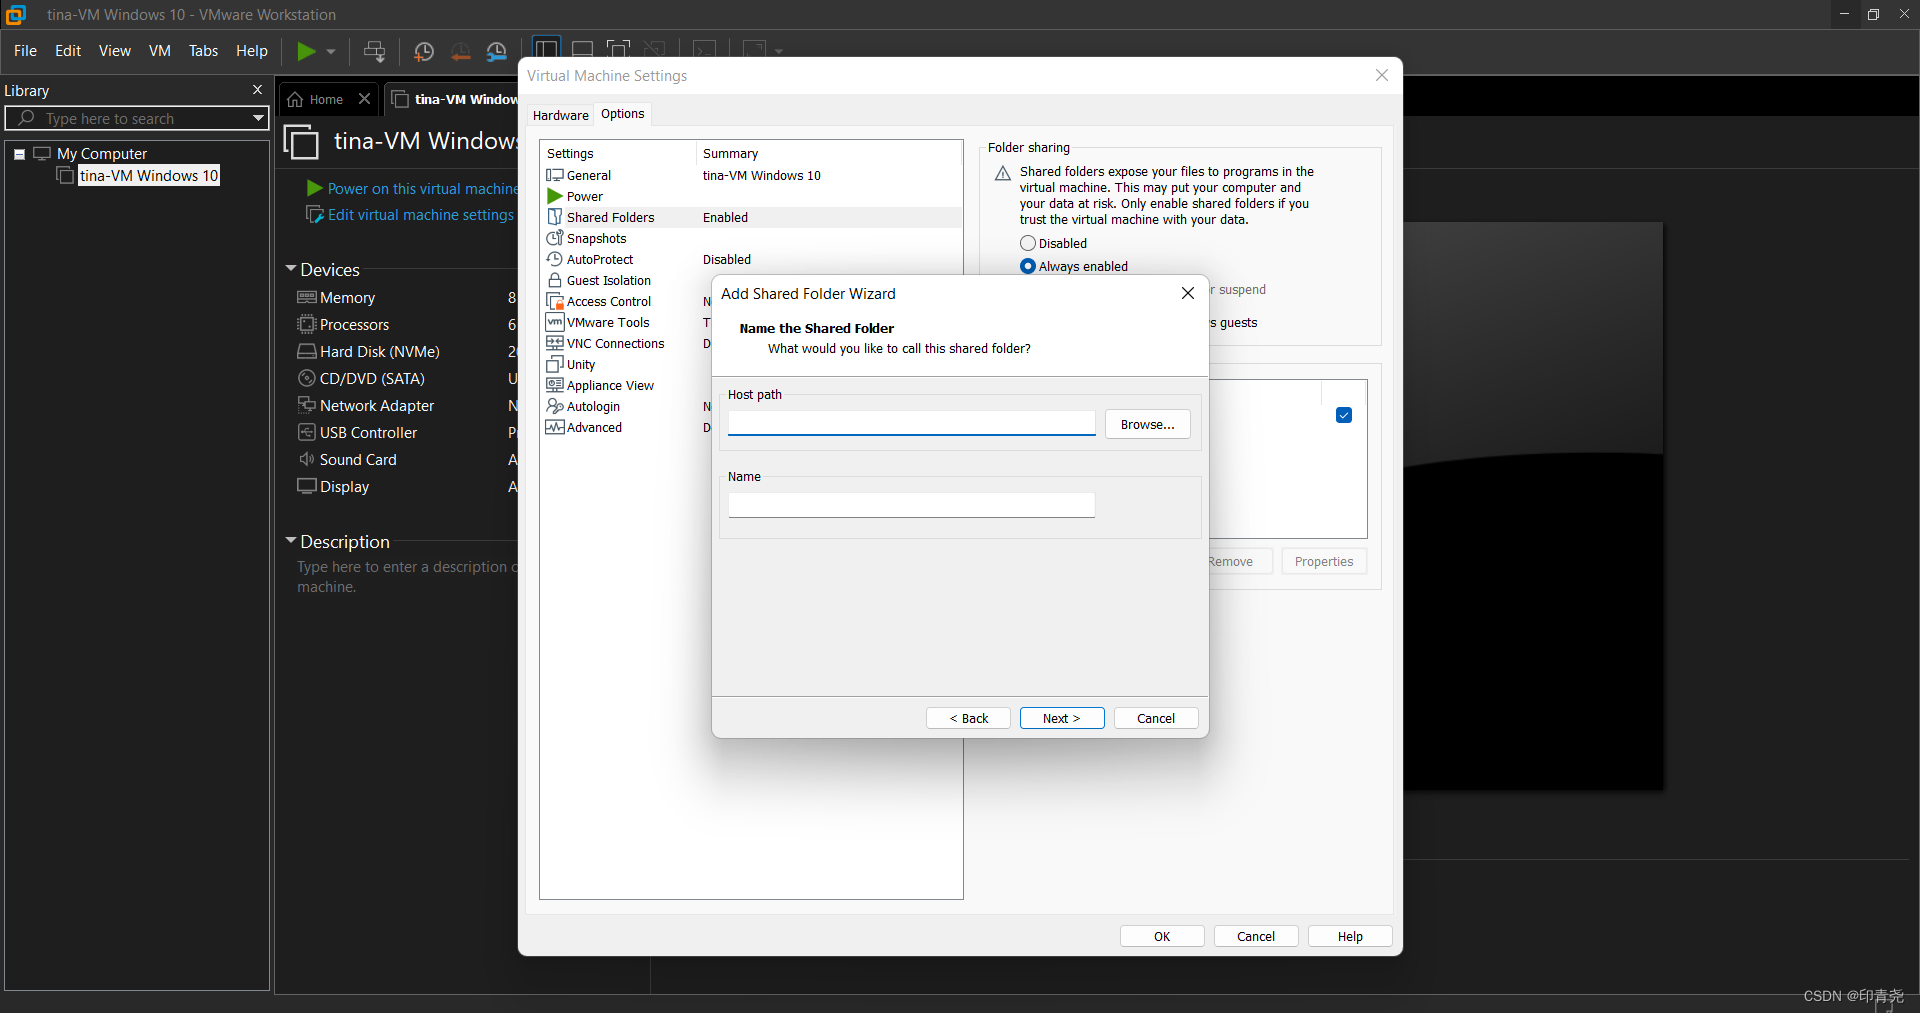
Task: Click the Revert to snapshot toolbar icon
Action: coord(461,52)
